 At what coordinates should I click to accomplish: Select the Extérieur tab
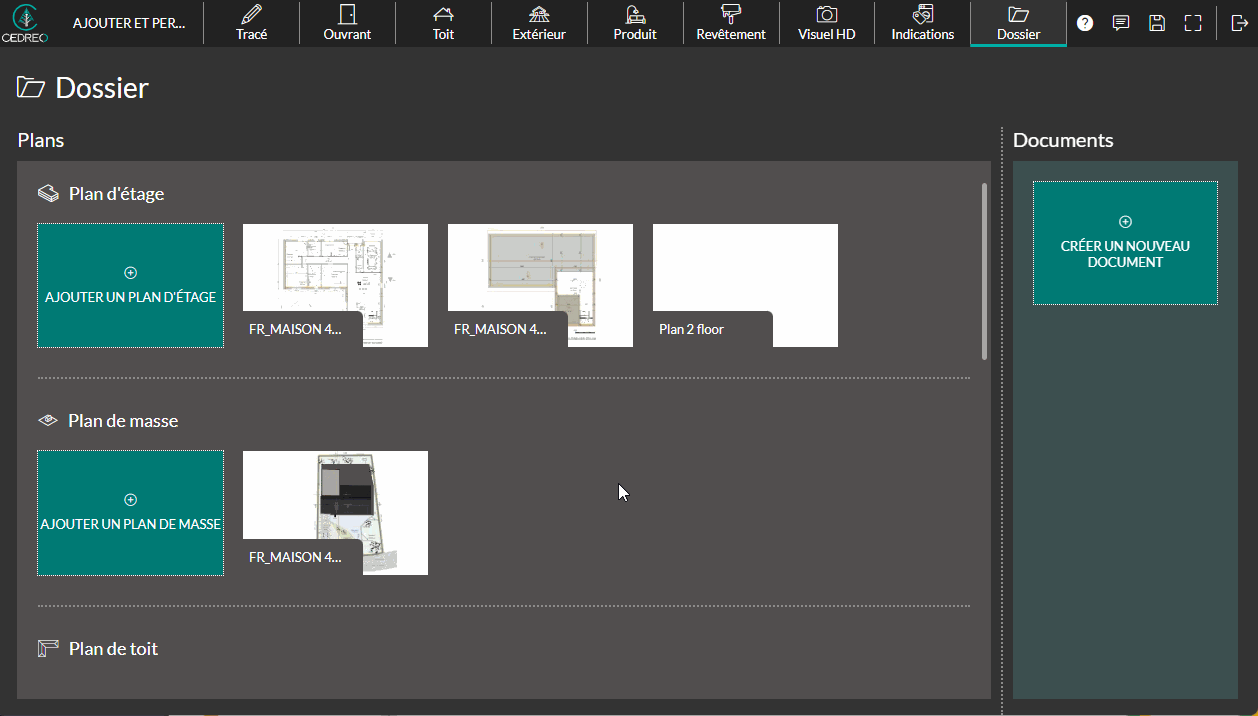539,23
